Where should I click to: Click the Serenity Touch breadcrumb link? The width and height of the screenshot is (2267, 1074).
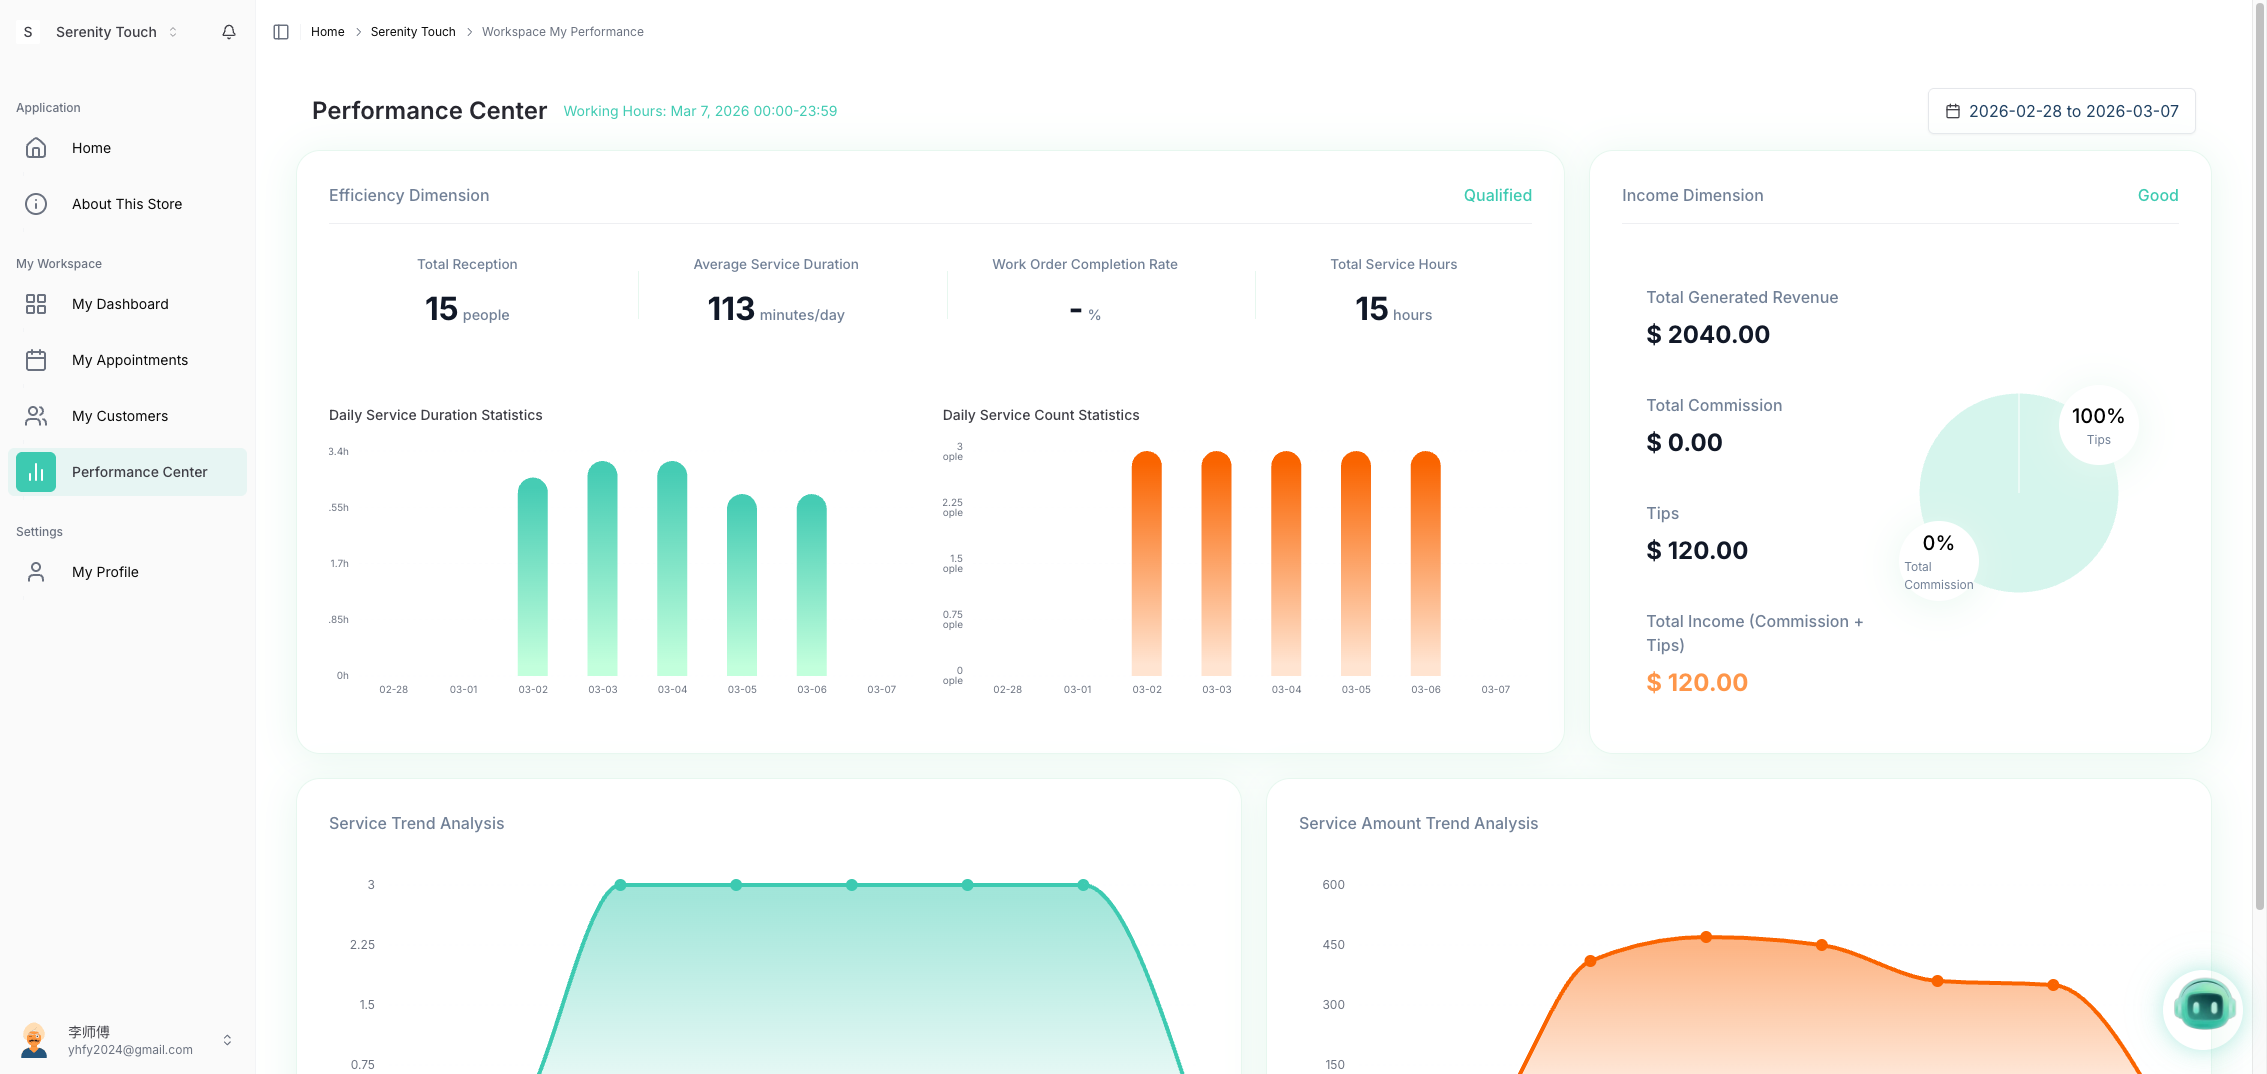412,32
